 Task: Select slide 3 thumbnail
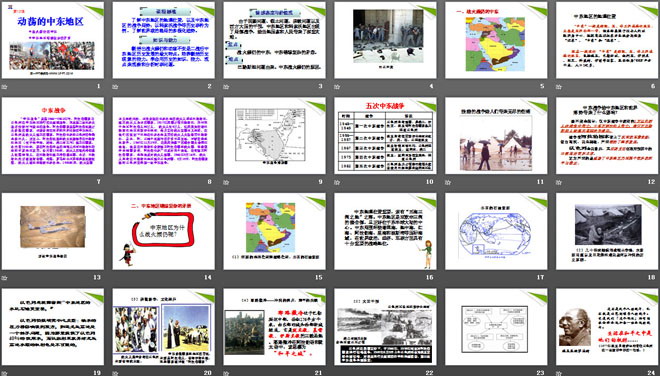tap(274, 40)
